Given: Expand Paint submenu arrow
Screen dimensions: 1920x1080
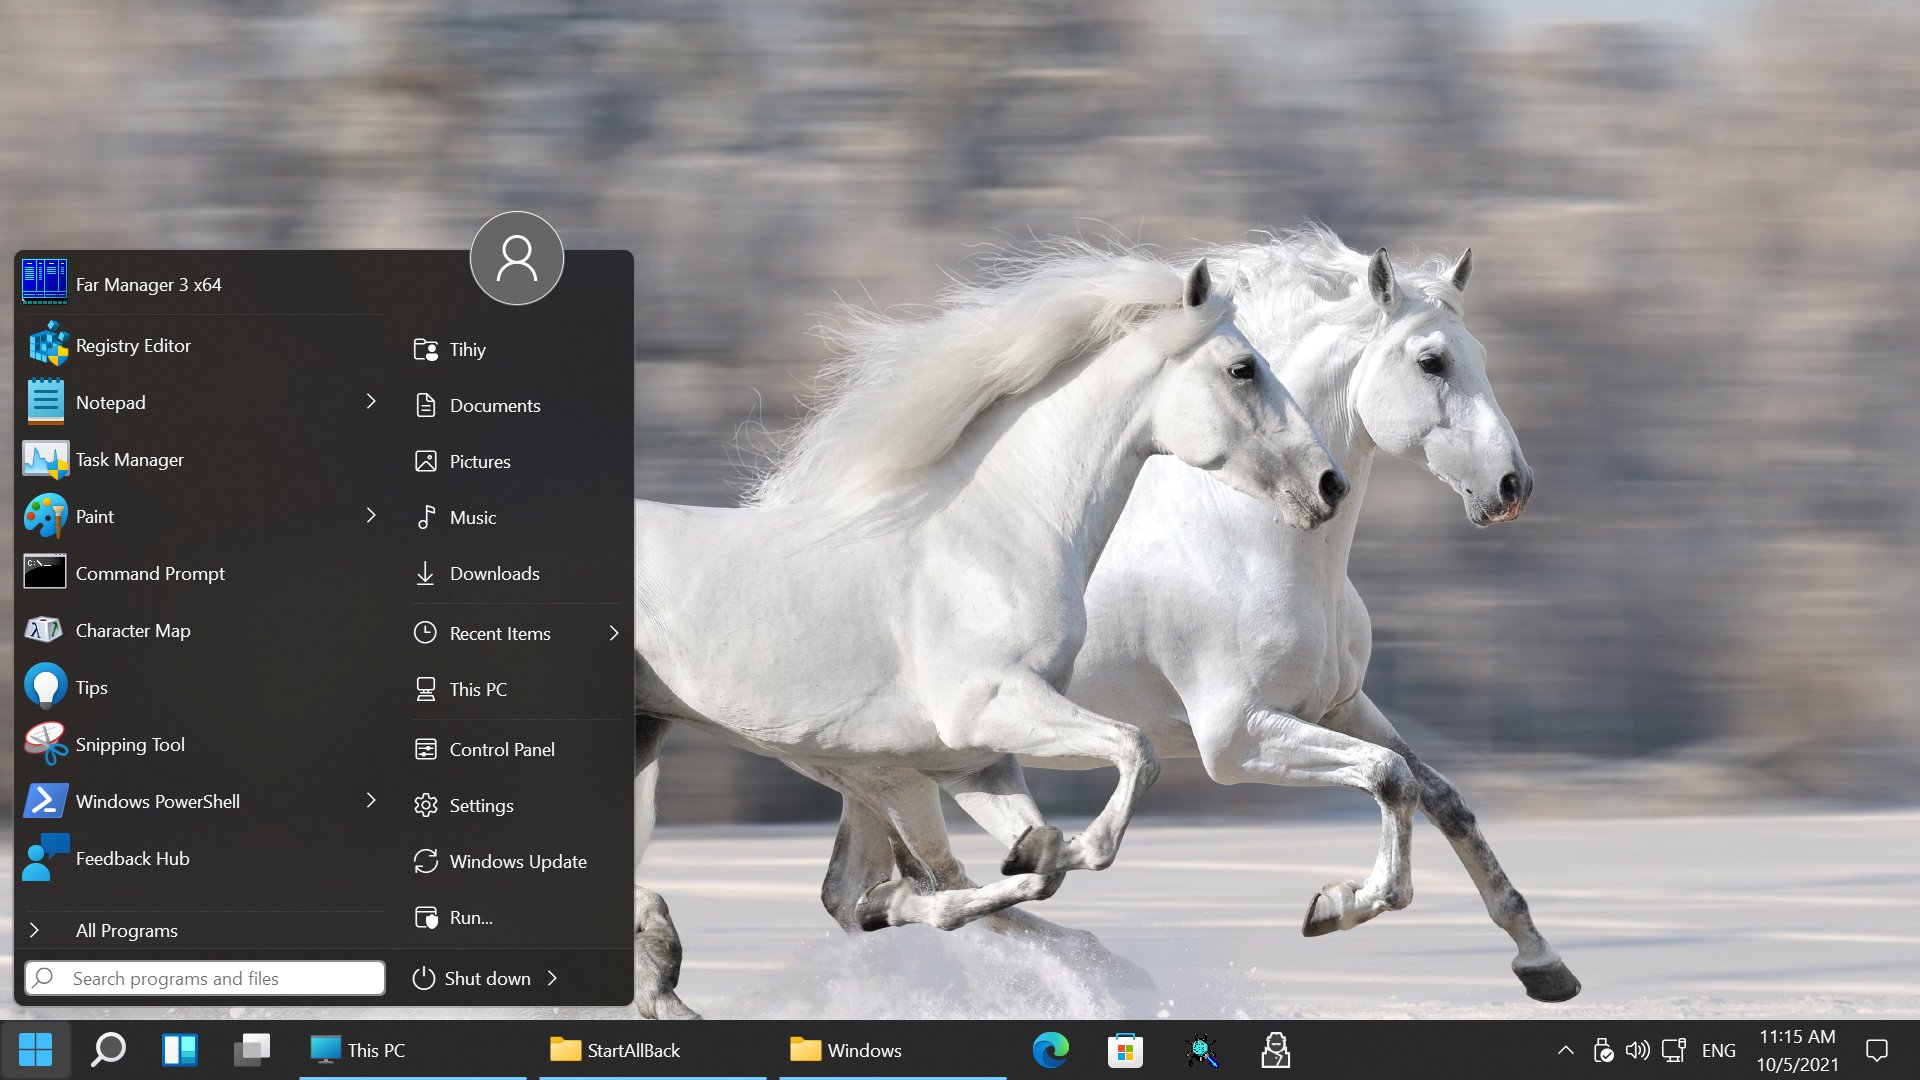Looking at the screenshot, I should pyautogui.click(x=371, y=514).
